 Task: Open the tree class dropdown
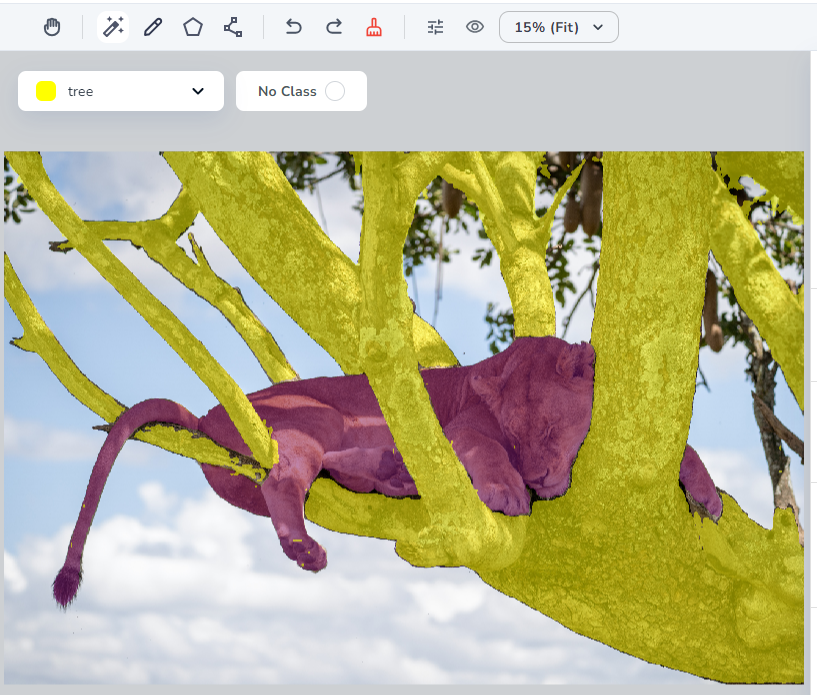(120, 91)
